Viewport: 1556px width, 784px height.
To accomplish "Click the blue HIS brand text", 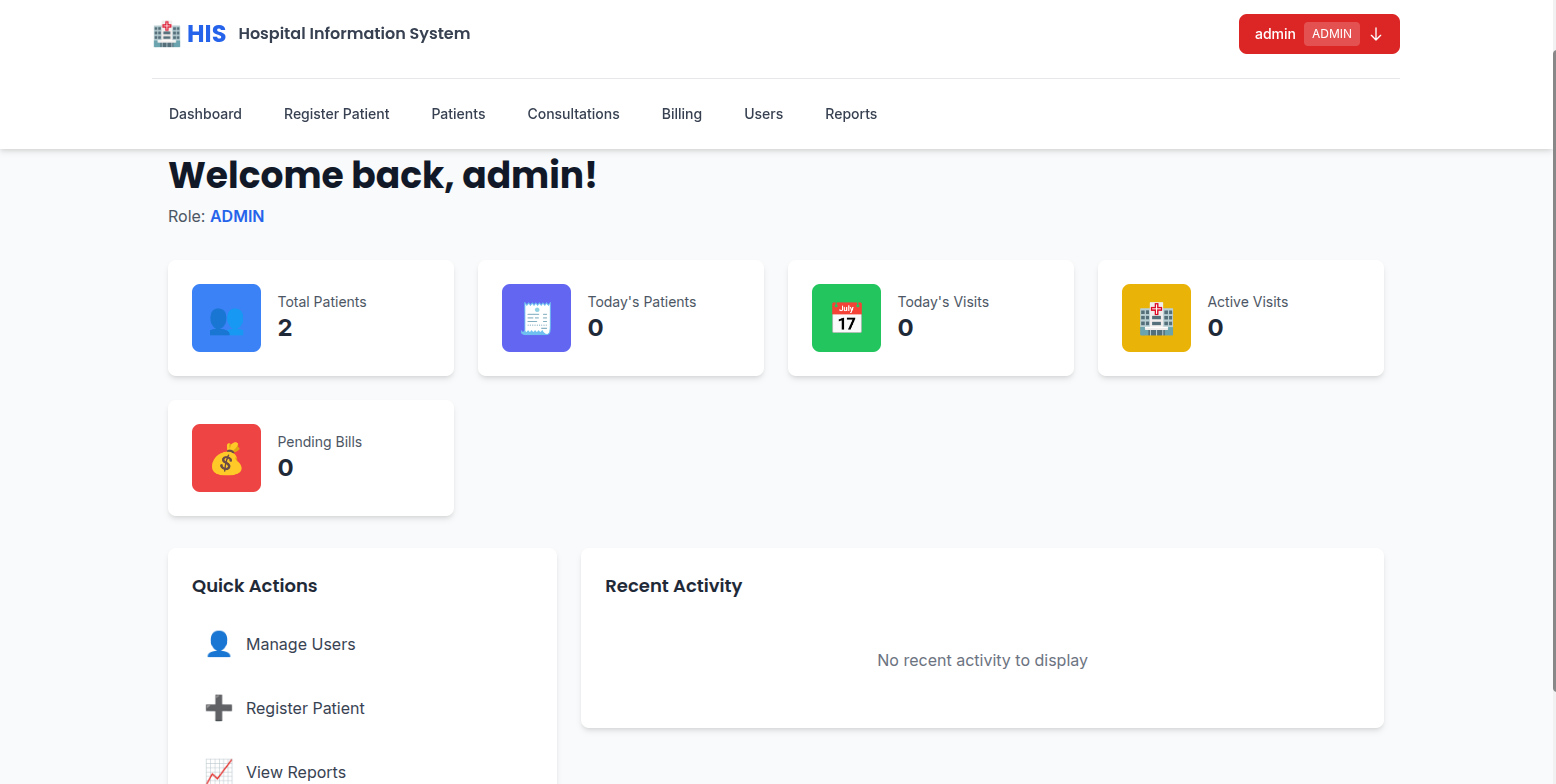I will [x=207, y=34].
